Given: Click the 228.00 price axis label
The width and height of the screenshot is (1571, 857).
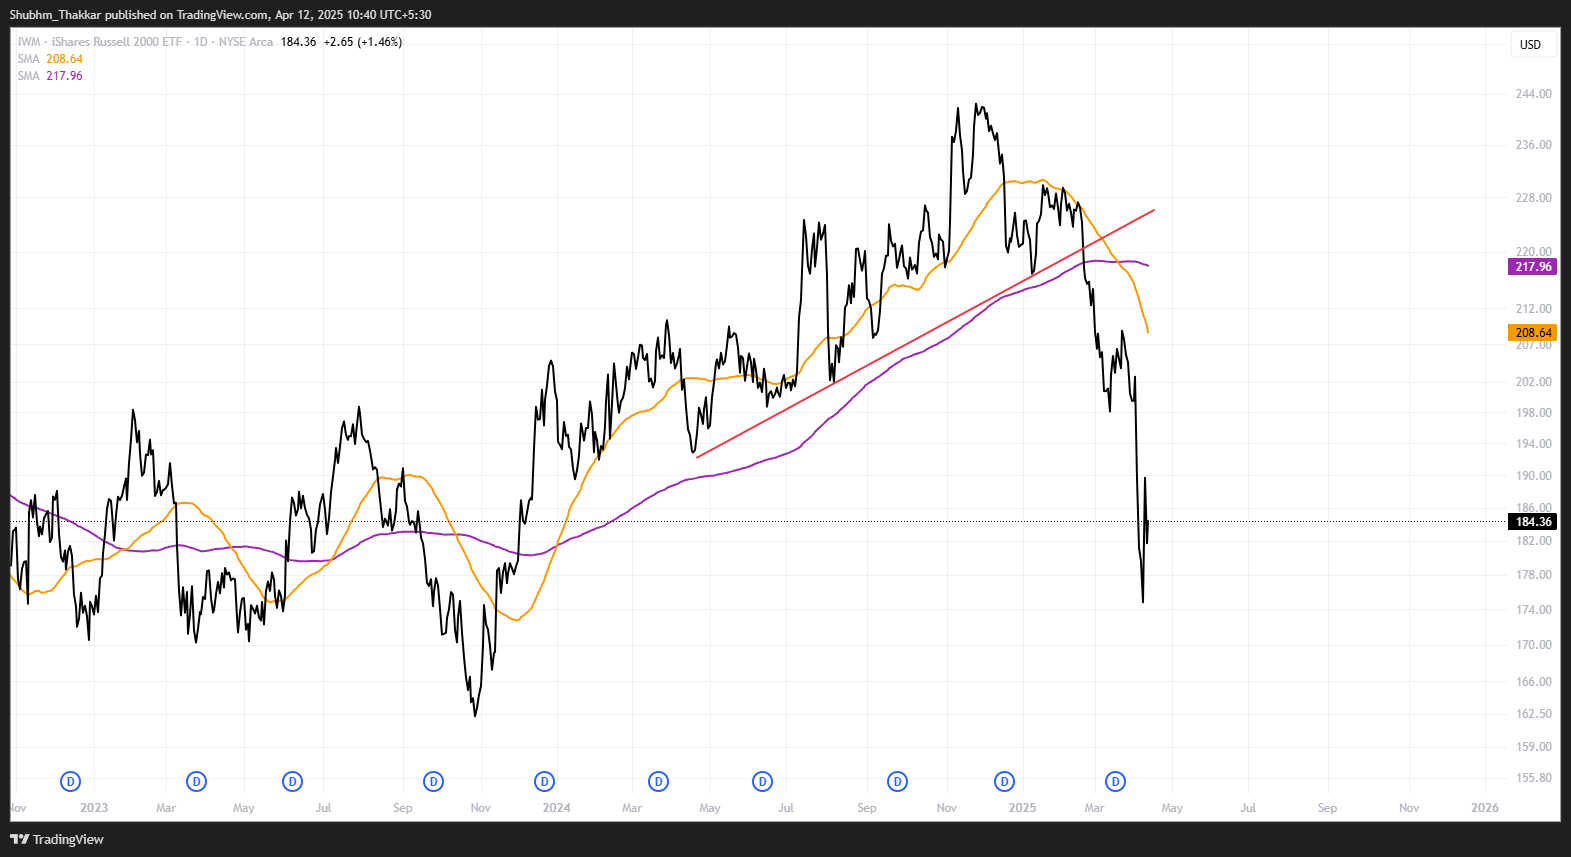Looking at the screenshot, I should [1533, 198].
